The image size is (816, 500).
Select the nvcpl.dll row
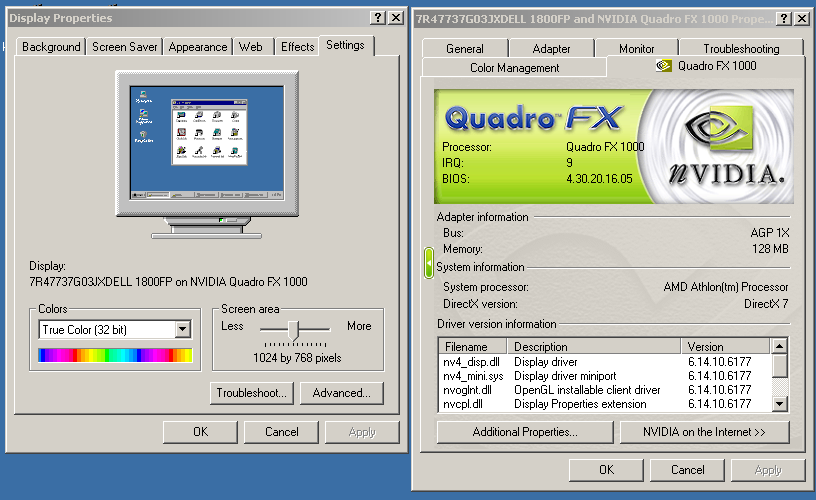click(605, 404)
